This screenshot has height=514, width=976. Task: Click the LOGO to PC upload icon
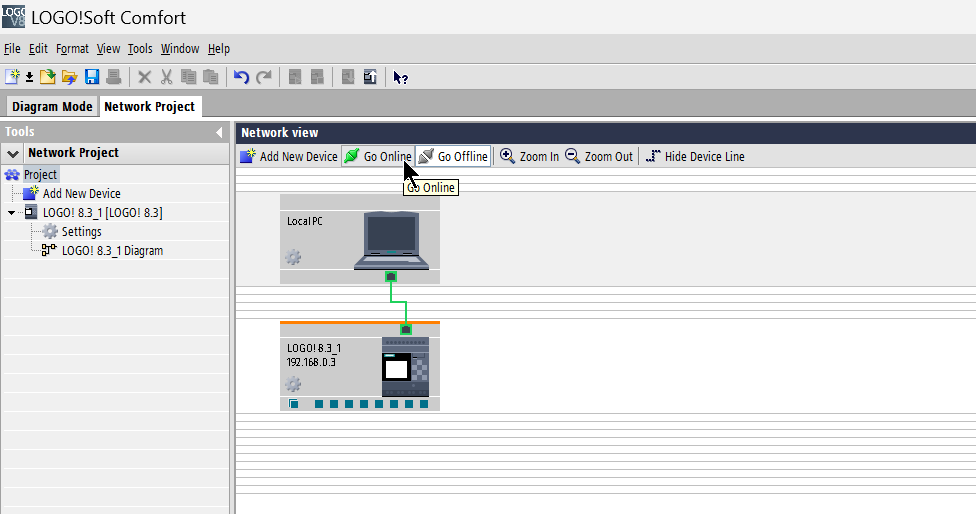[x=370, y=77]
